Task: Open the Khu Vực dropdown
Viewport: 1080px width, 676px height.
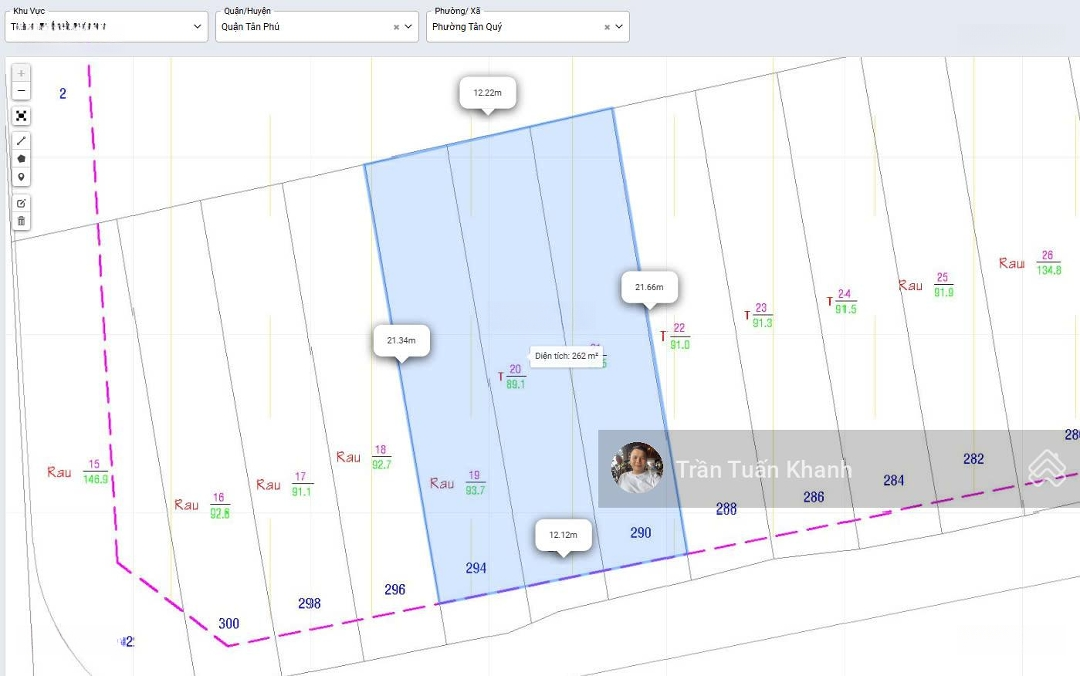Action: click(106, 27)
